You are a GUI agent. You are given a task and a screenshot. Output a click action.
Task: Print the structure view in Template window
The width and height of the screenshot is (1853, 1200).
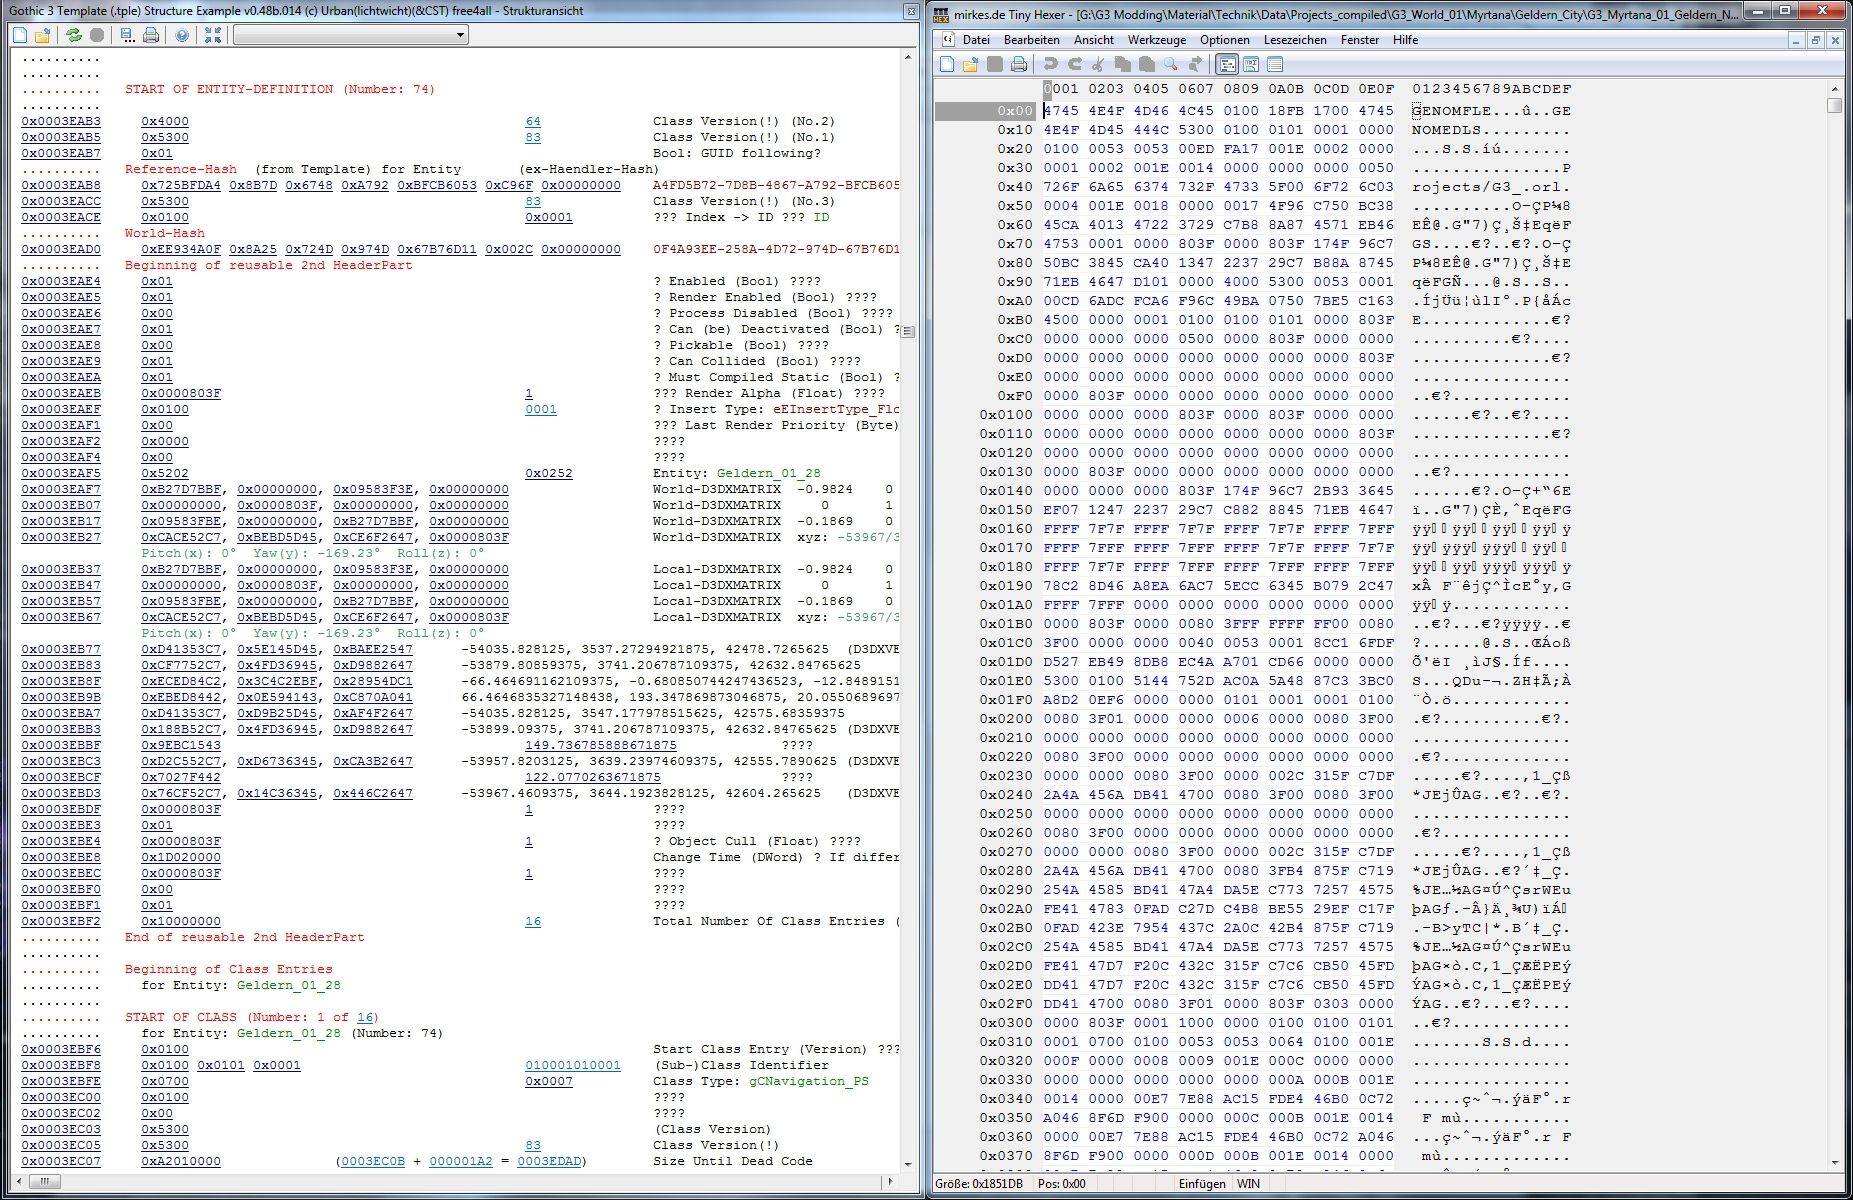pos(151,35)
